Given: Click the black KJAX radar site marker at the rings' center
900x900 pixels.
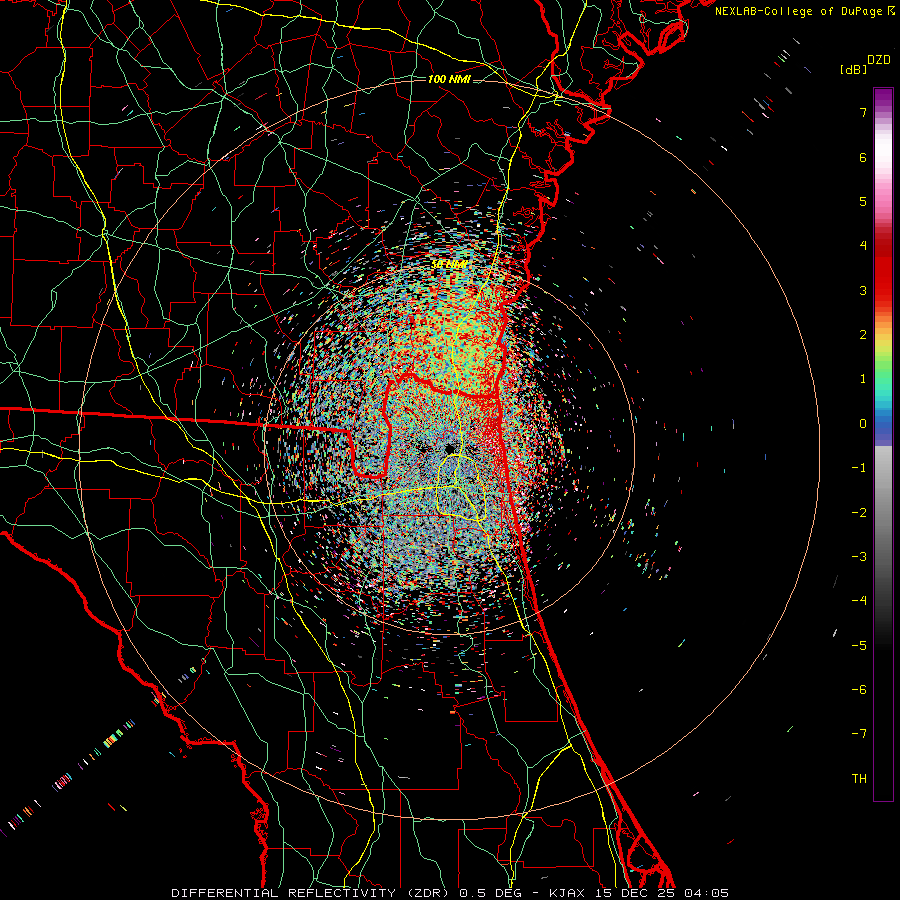Looking at the screenshot, I should point(450,448).
